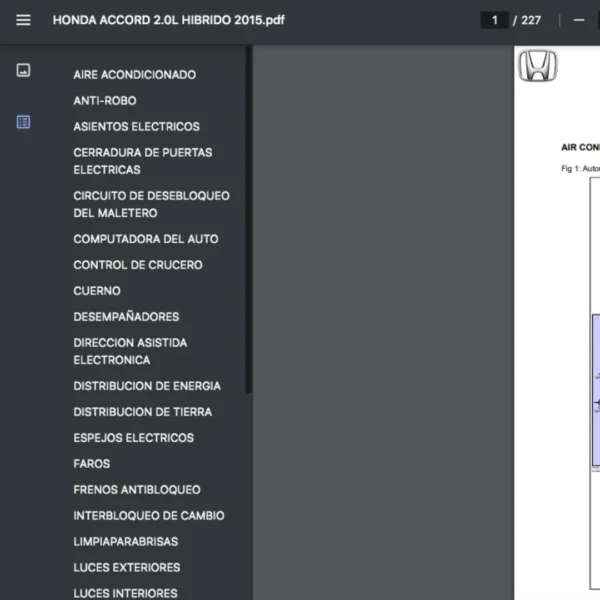Click the total page count 227
The height and width of the screenshot is (600, 600).
click(x=531, y=20)
